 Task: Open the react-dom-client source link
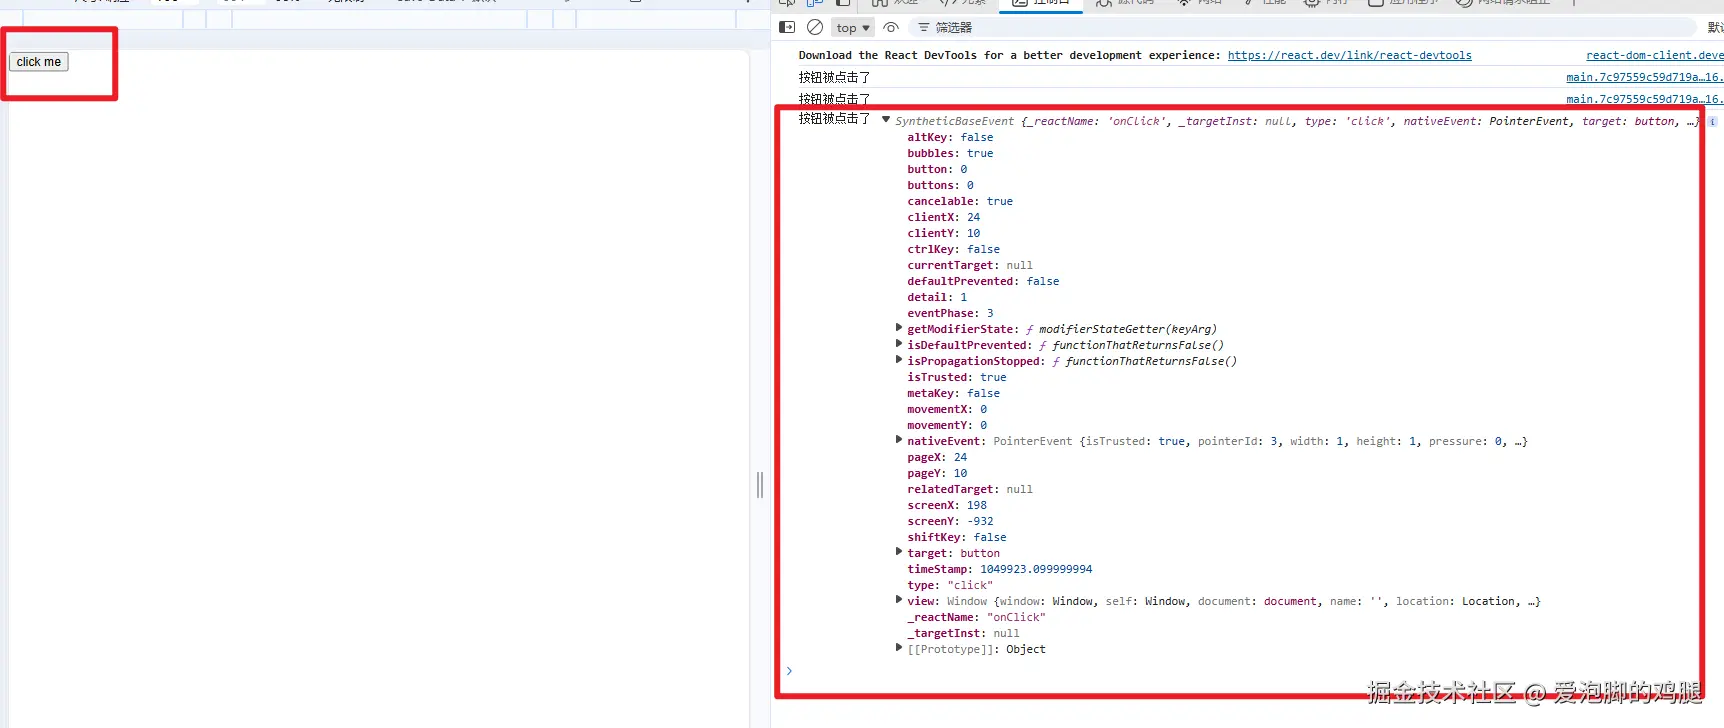click(1654, 56)
